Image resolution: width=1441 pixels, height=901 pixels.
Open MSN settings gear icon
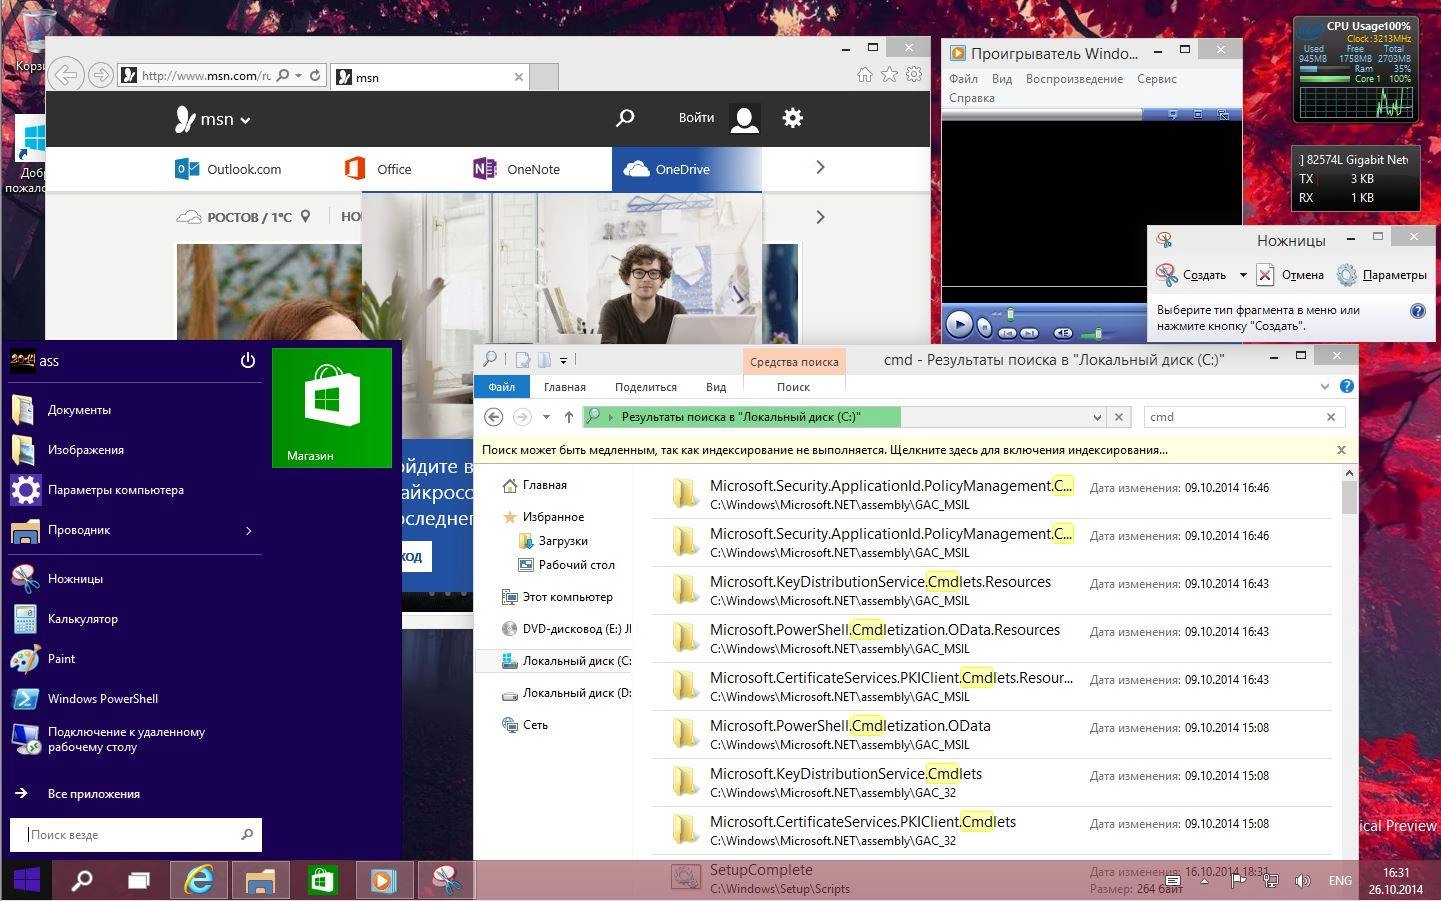point(793,118)
